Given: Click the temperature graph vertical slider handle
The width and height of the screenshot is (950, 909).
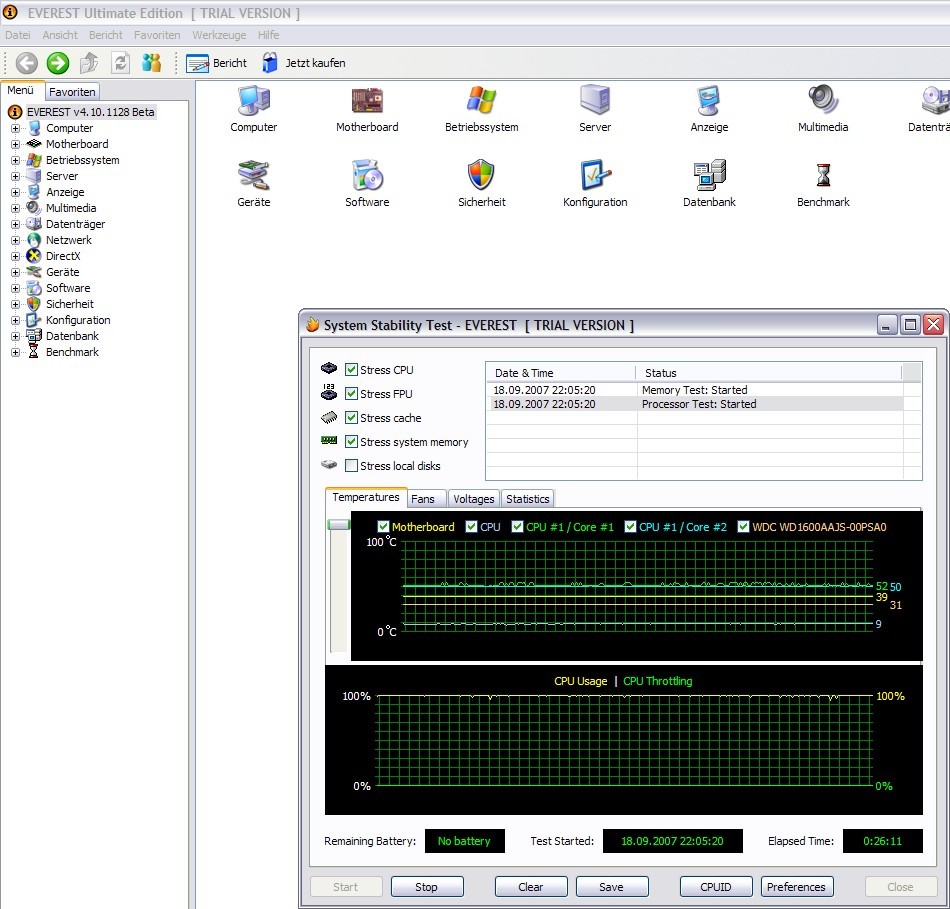Looking at the screenshot, I should point(339,524).
